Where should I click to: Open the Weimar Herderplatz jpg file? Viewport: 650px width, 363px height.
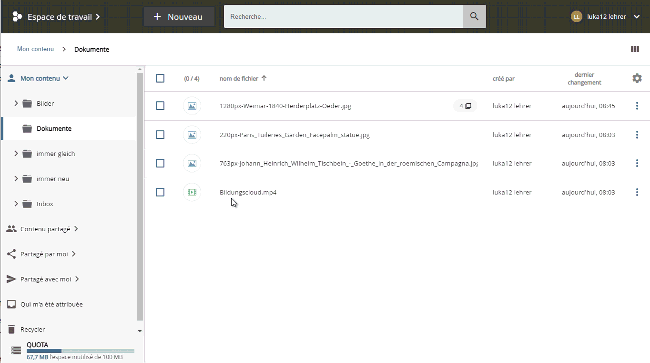(x=285, y=106)
